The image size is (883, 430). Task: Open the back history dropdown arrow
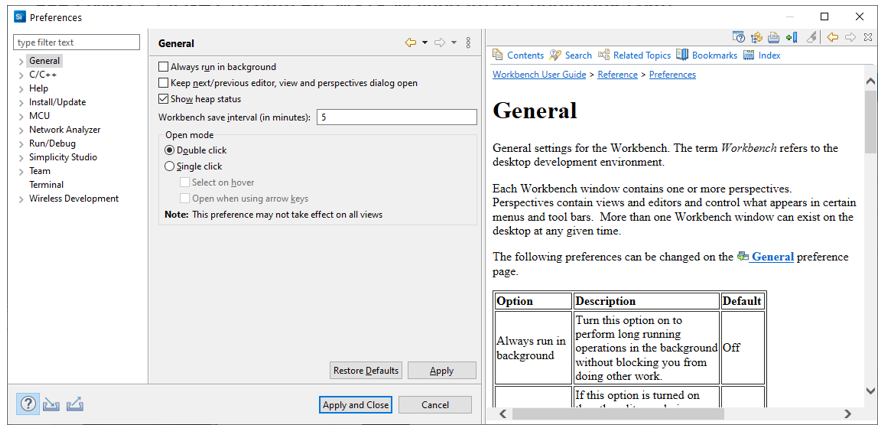click(x=424, y=43)
